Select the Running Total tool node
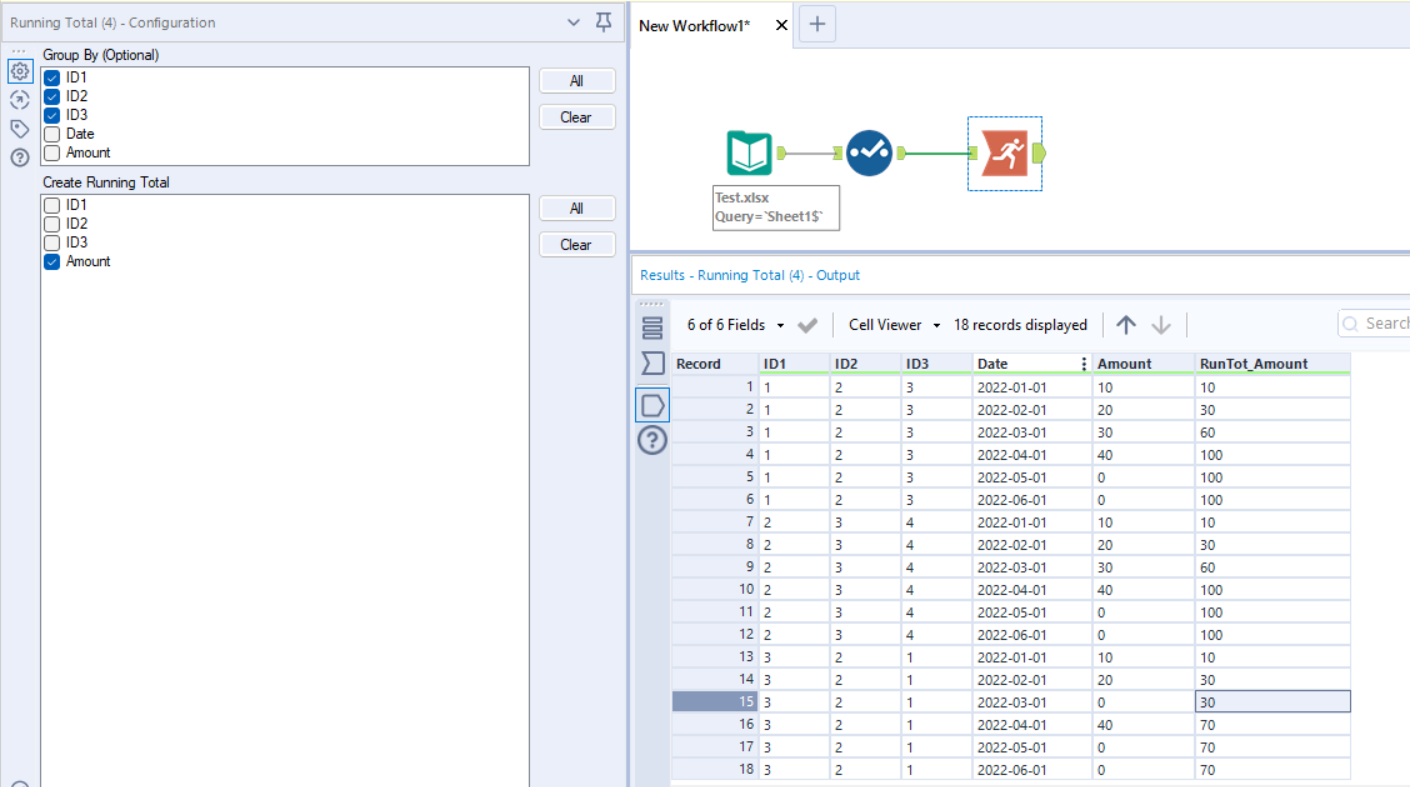Screen dimensions: 1410x787 [x=1005, y=153]
